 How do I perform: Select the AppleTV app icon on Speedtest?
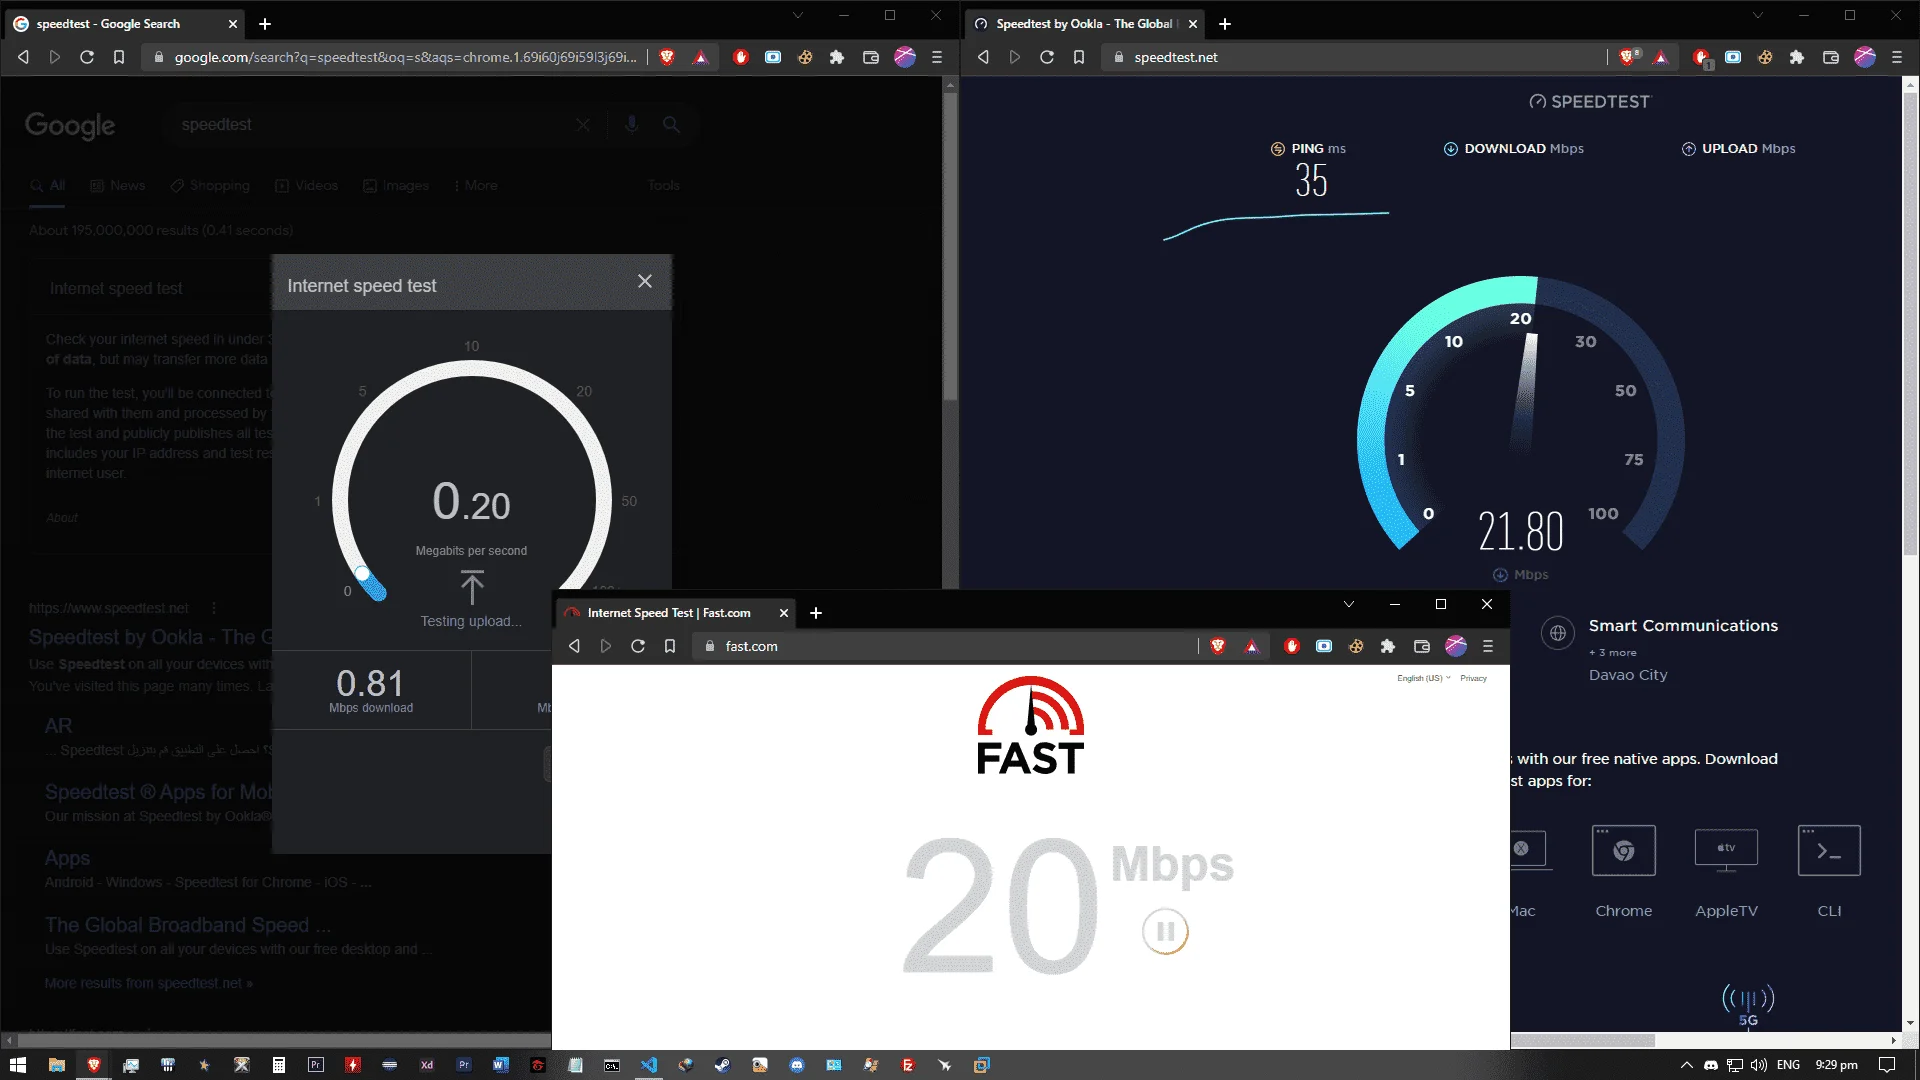coord(1726,851)
